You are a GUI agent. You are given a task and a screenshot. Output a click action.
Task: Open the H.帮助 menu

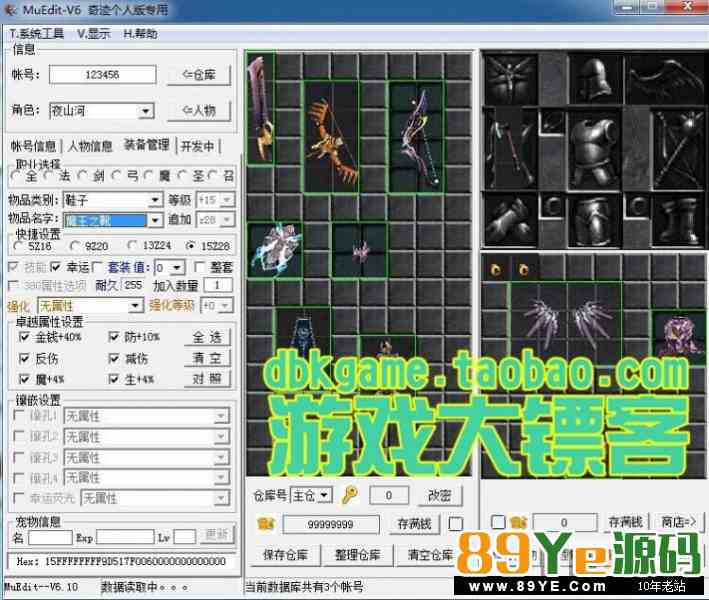tap(141, 34)
